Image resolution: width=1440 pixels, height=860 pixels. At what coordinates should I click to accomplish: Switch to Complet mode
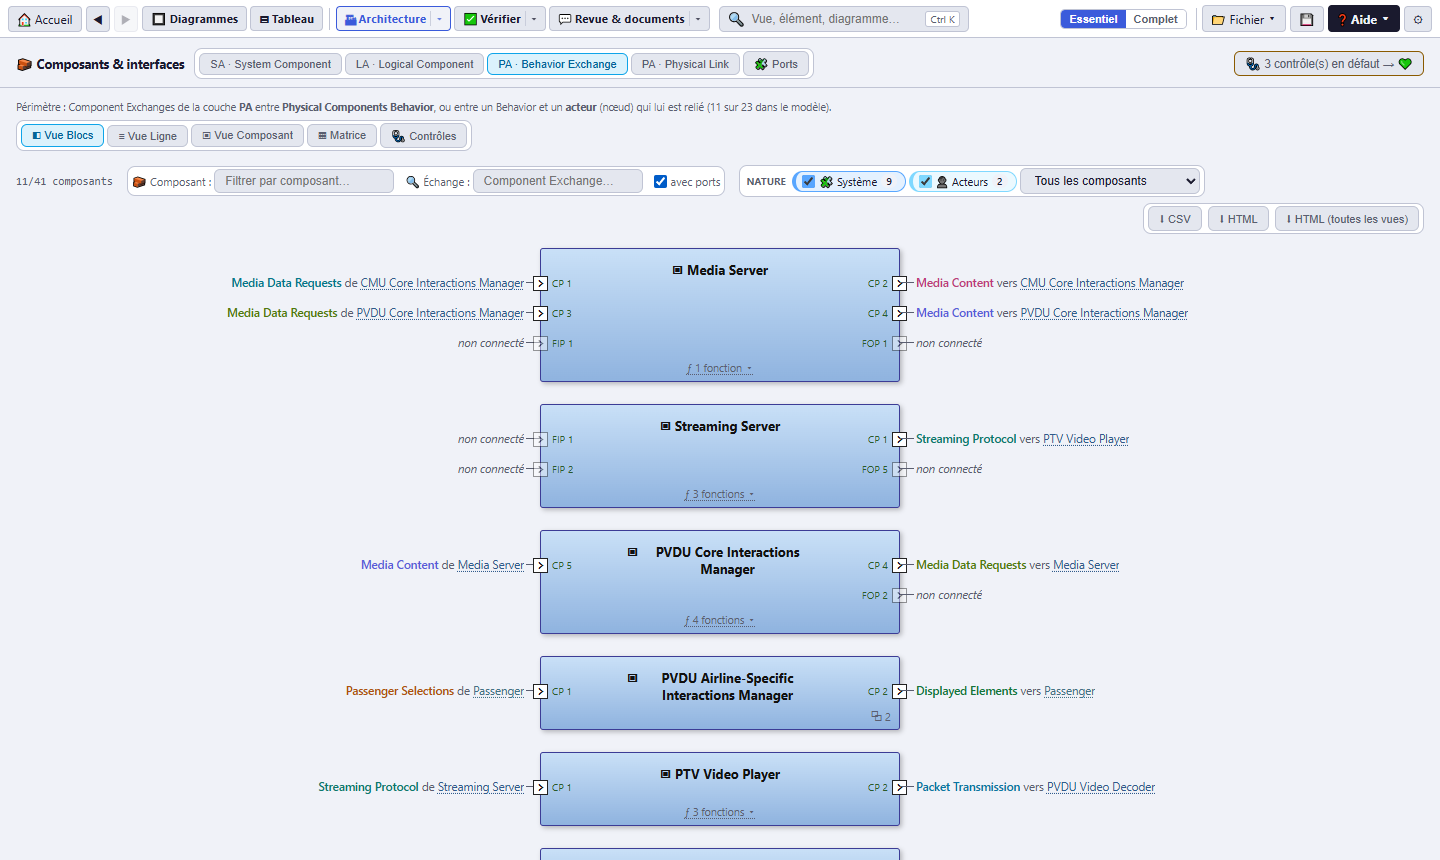click(x=1155, y=19)
